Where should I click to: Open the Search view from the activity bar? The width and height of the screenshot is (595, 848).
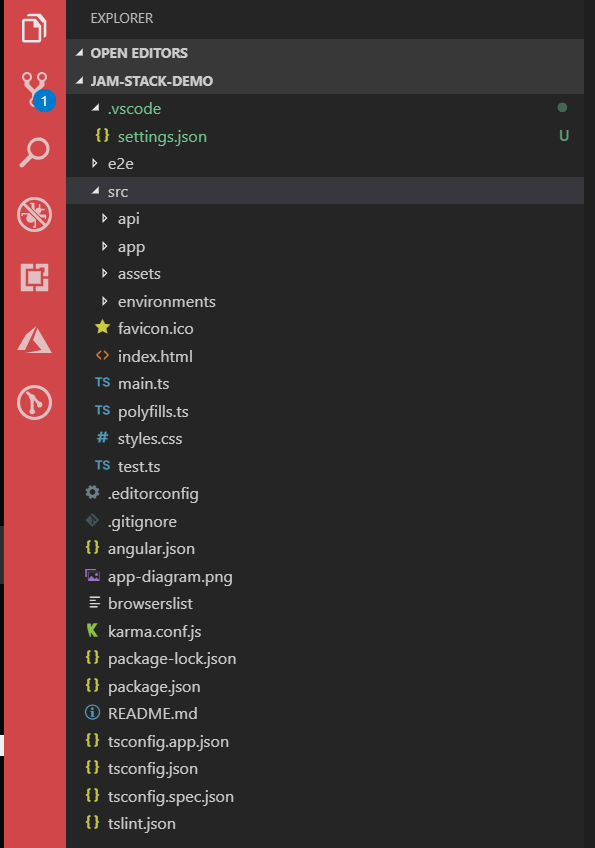[x=32, y=152]
